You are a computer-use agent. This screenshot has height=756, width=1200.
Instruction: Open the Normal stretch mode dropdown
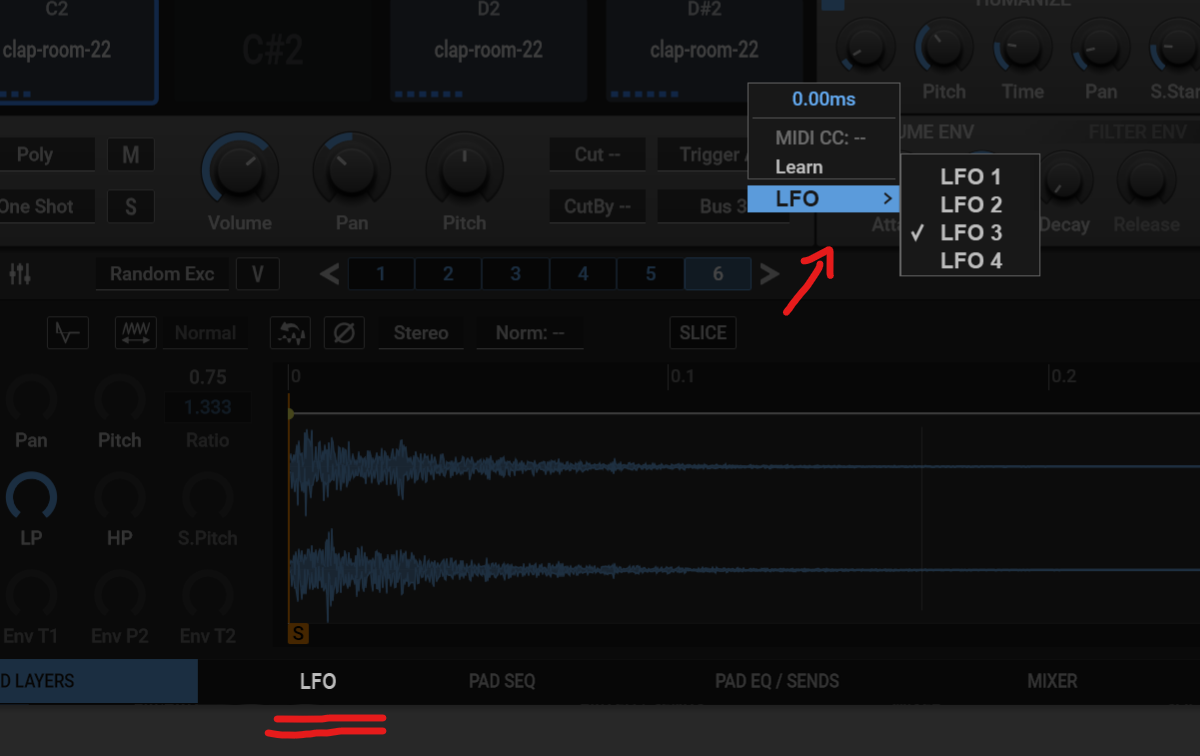(205, 333)
